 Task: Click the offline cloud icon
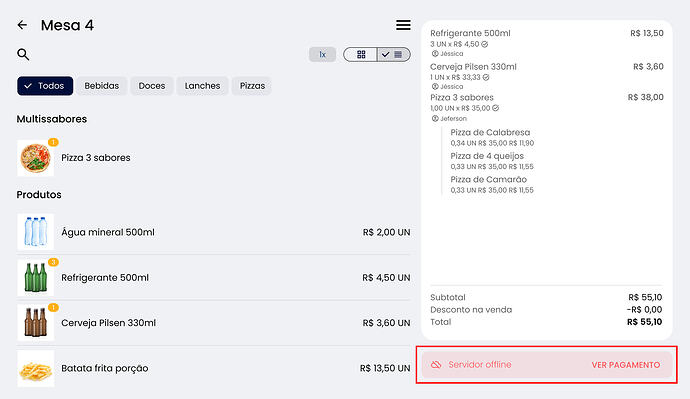(436, 365)
